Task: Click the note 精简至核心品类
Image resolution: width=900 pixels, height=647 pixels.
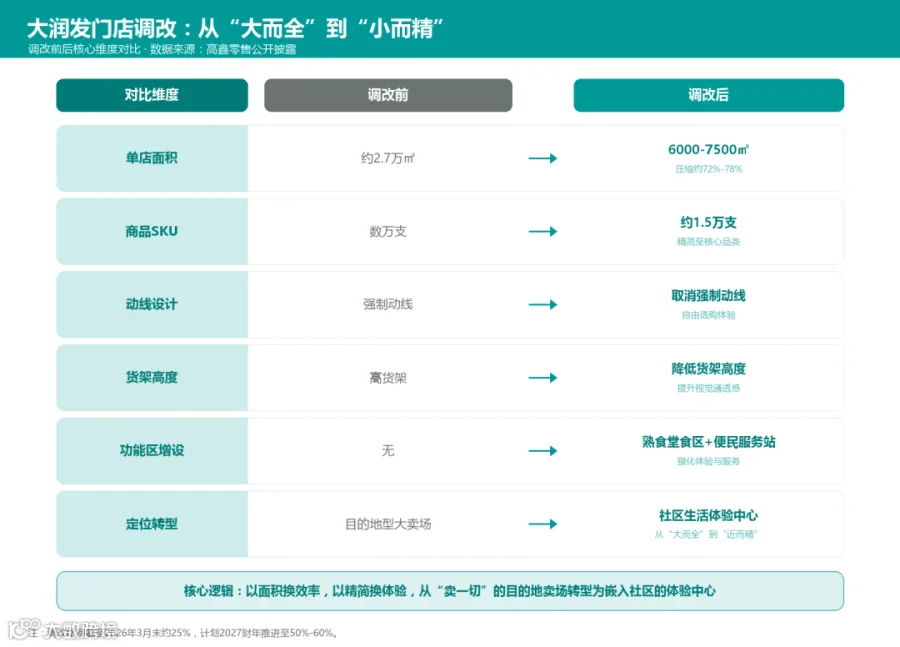Action: [x=708, y=242]
